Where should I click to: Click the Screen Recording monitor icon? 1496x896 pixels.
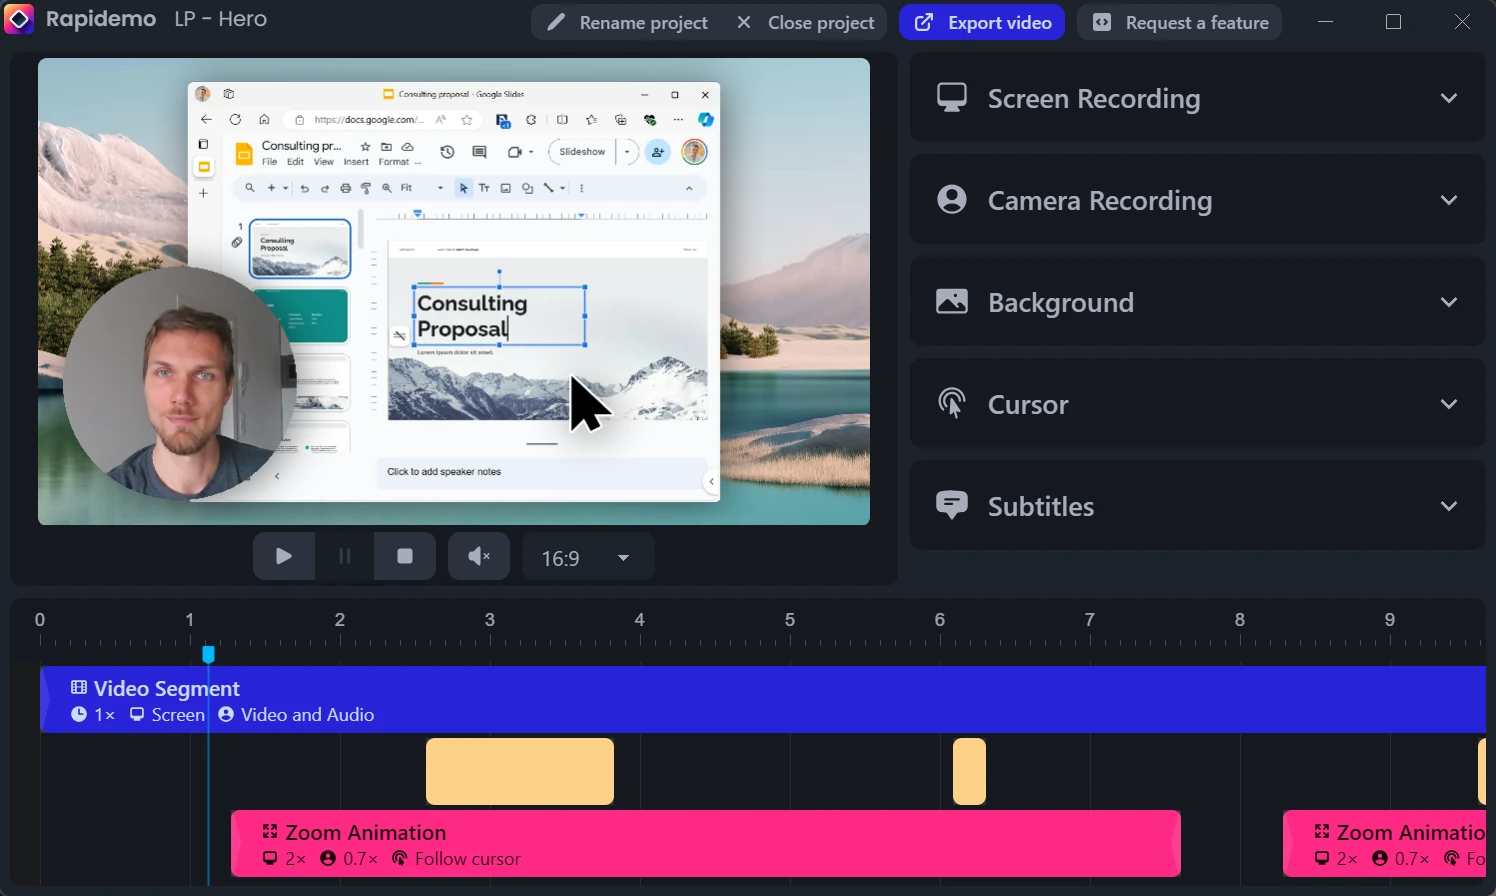(x=951, y=96)
